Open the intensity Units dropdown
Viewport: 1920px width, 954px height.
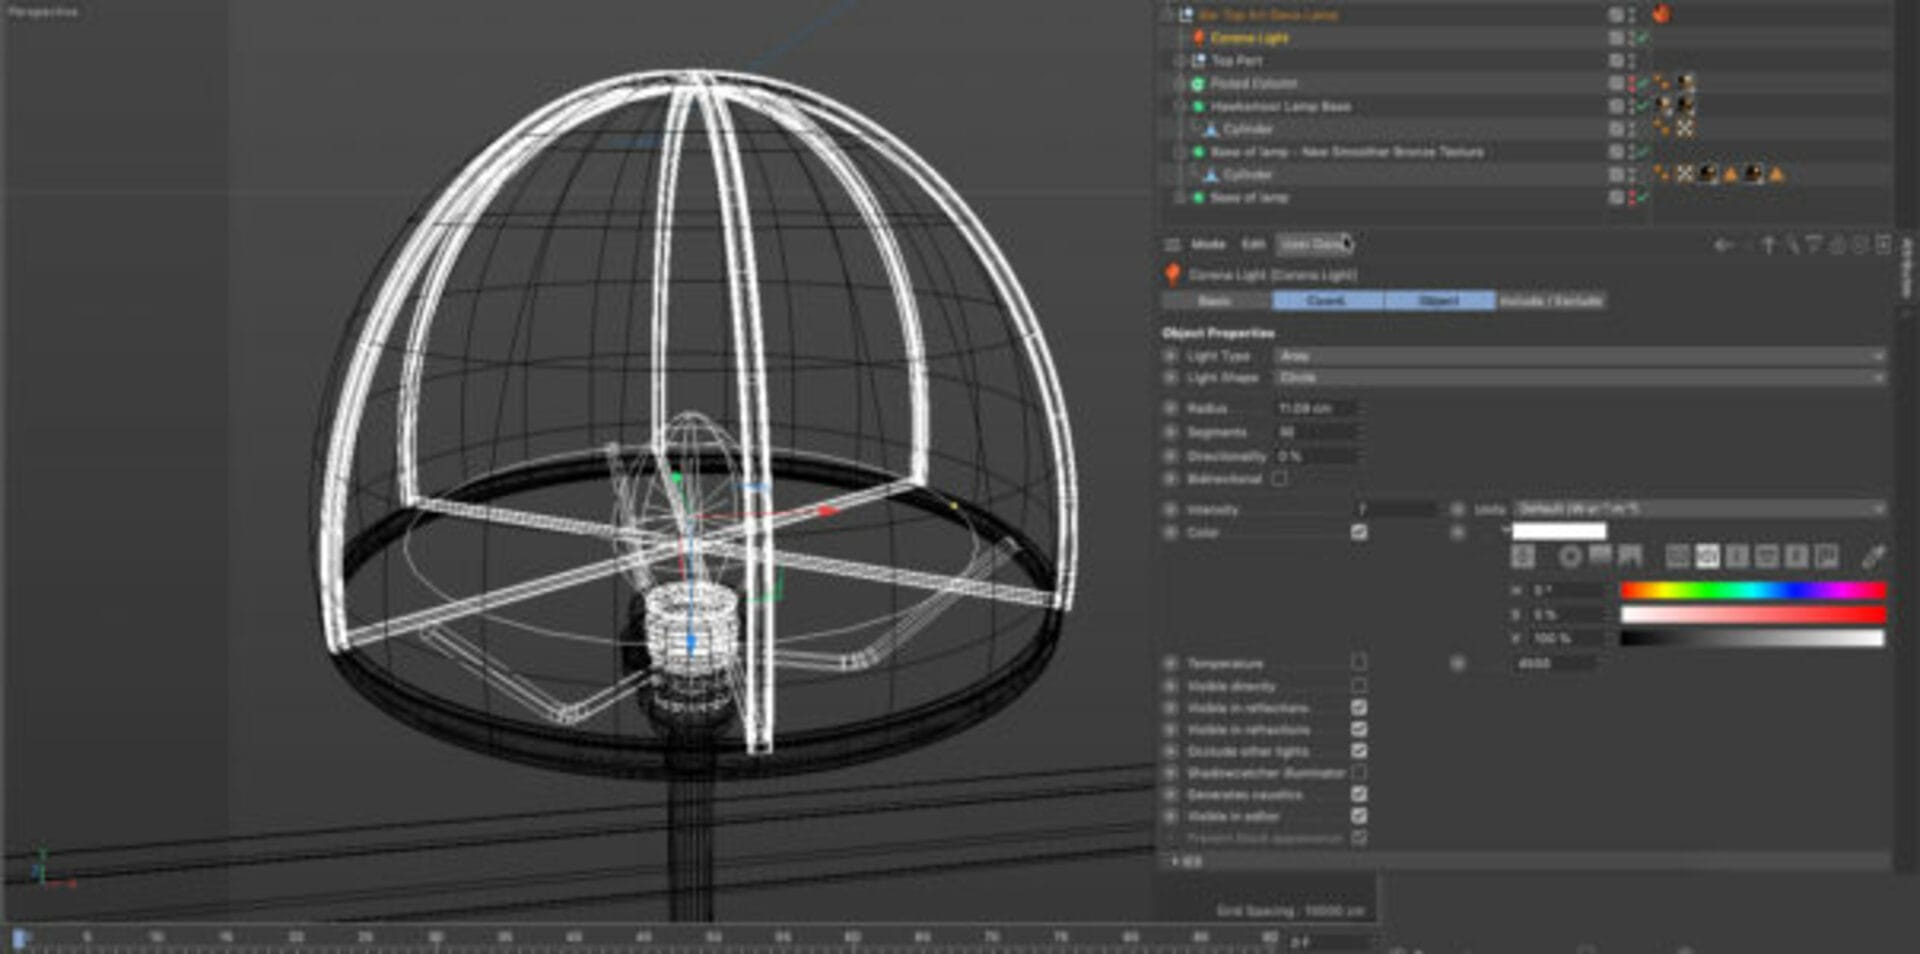[x=1699, y=509]
